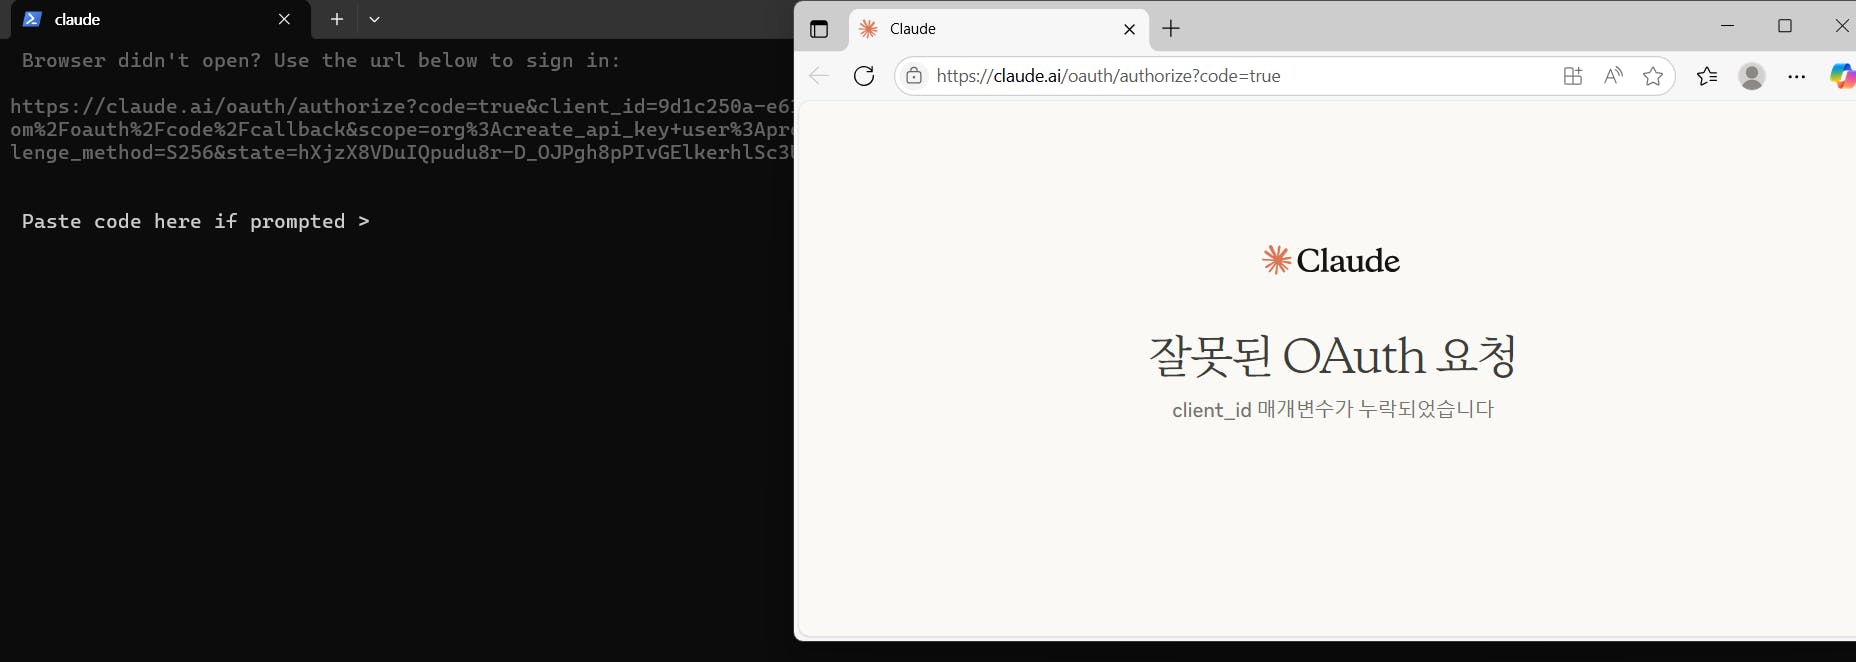This screenshot has height=662, width=1856.
Task: Open the split screen icon in address bar
Action: [x=1572, y=76]
